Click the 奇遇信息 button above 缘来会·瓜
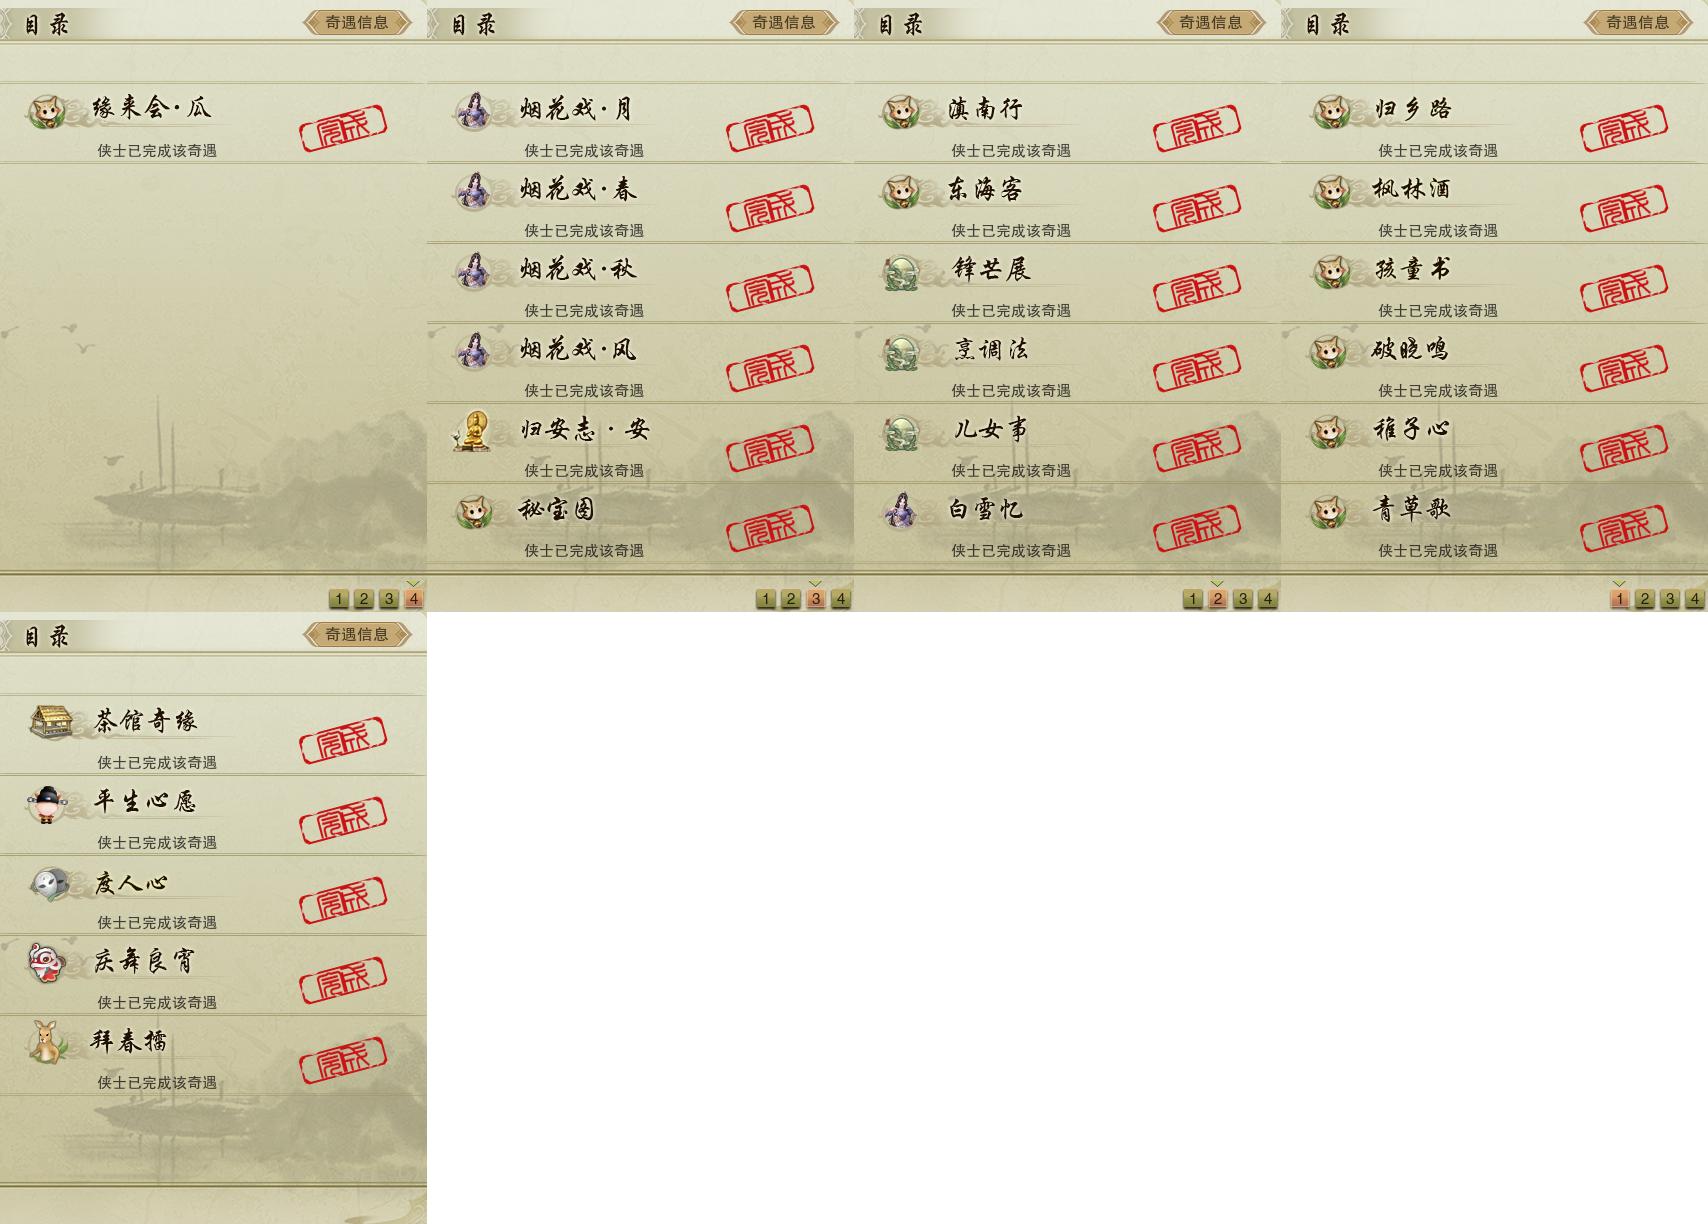Viewport: 1708px width, 1224px height. click(357, 22)
